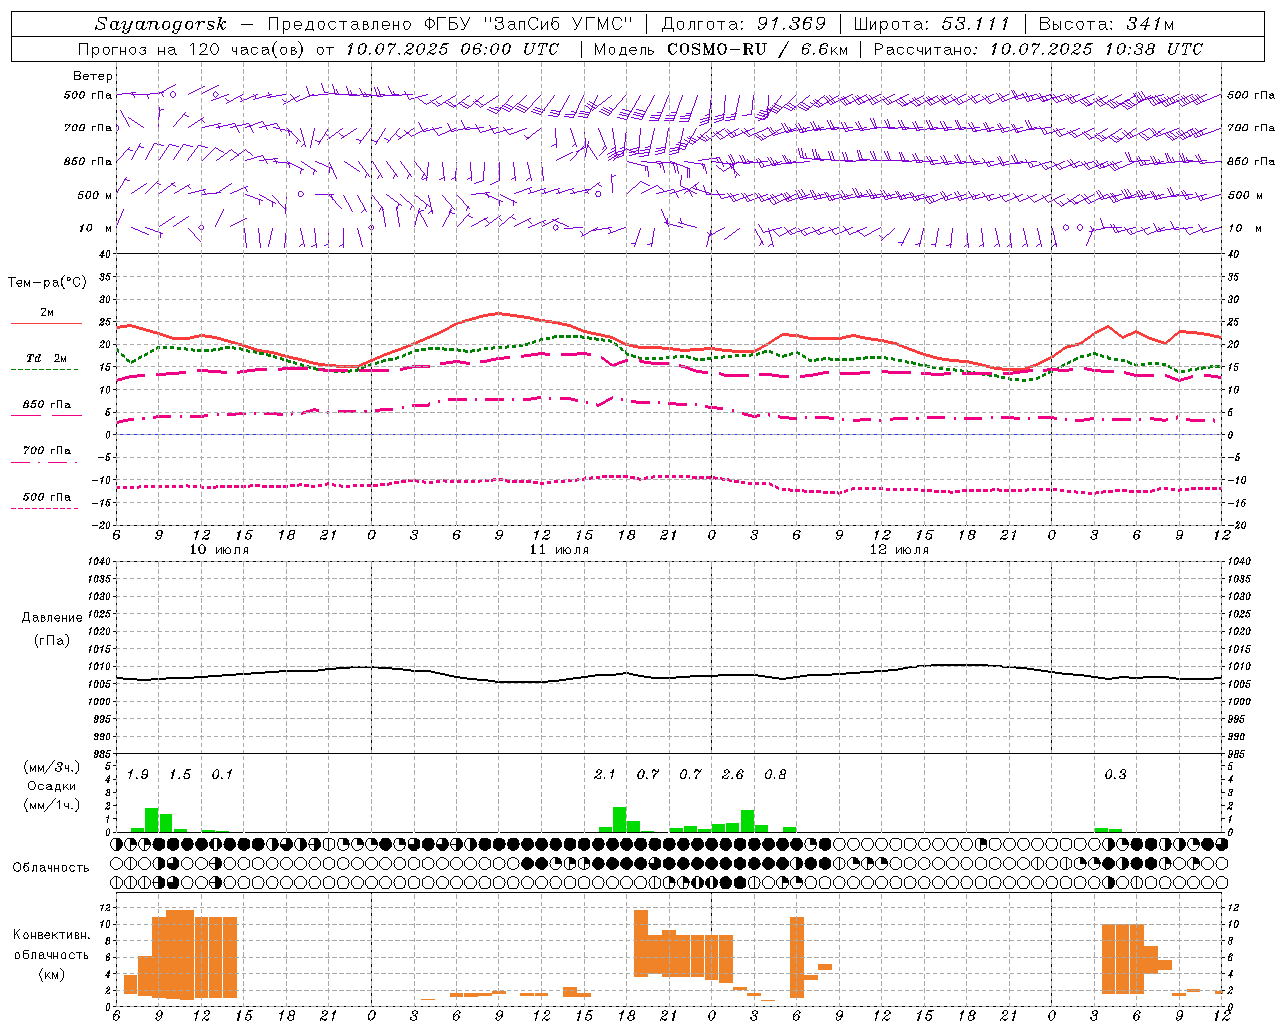The image size is (1280, 1024).
Task: Click the '1.5' precipitation total value
Action: [180, 775]
